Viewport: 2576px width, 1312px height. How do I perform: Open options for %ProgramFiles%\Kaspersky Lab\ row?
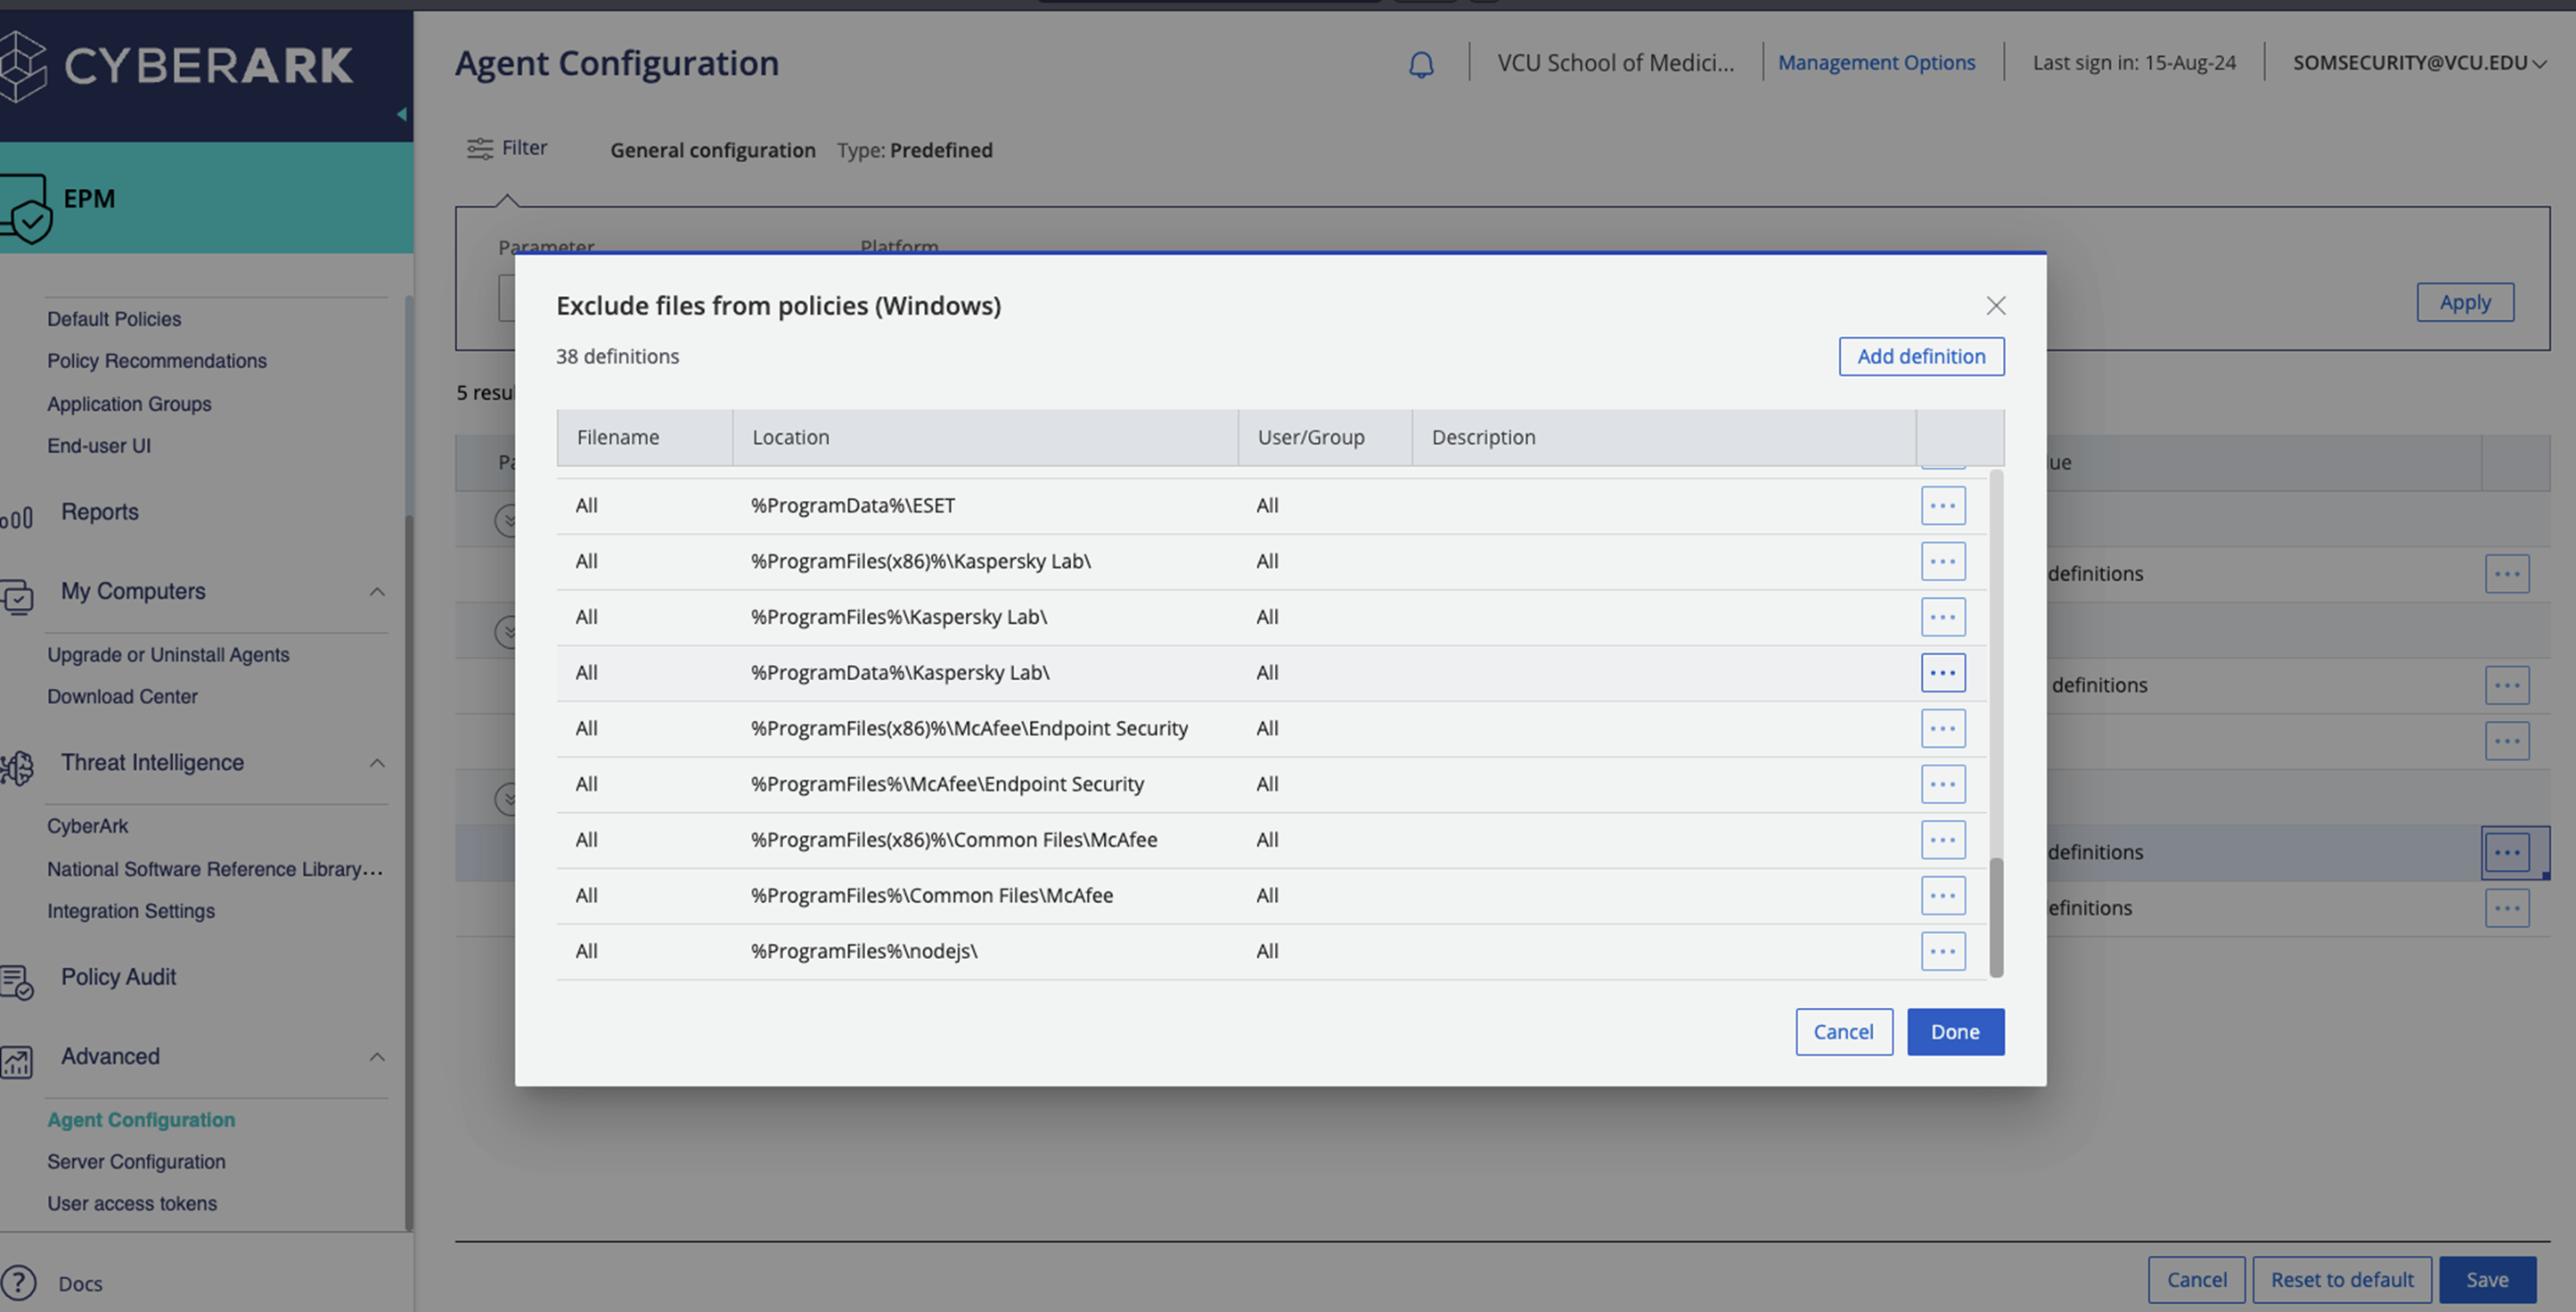pyautogui.click(x=1942, y=617)
